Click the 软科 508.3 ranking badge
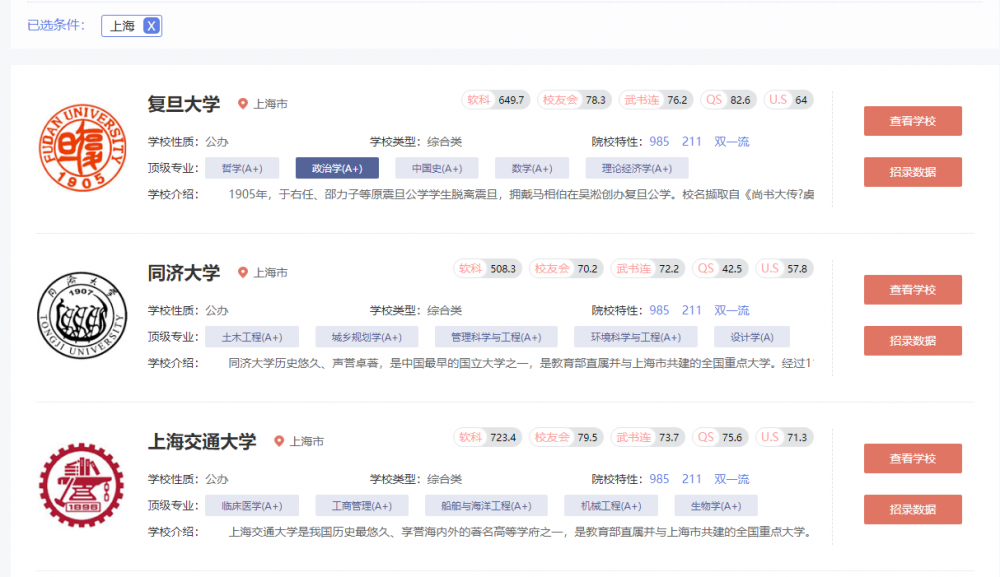 [488, 269]
